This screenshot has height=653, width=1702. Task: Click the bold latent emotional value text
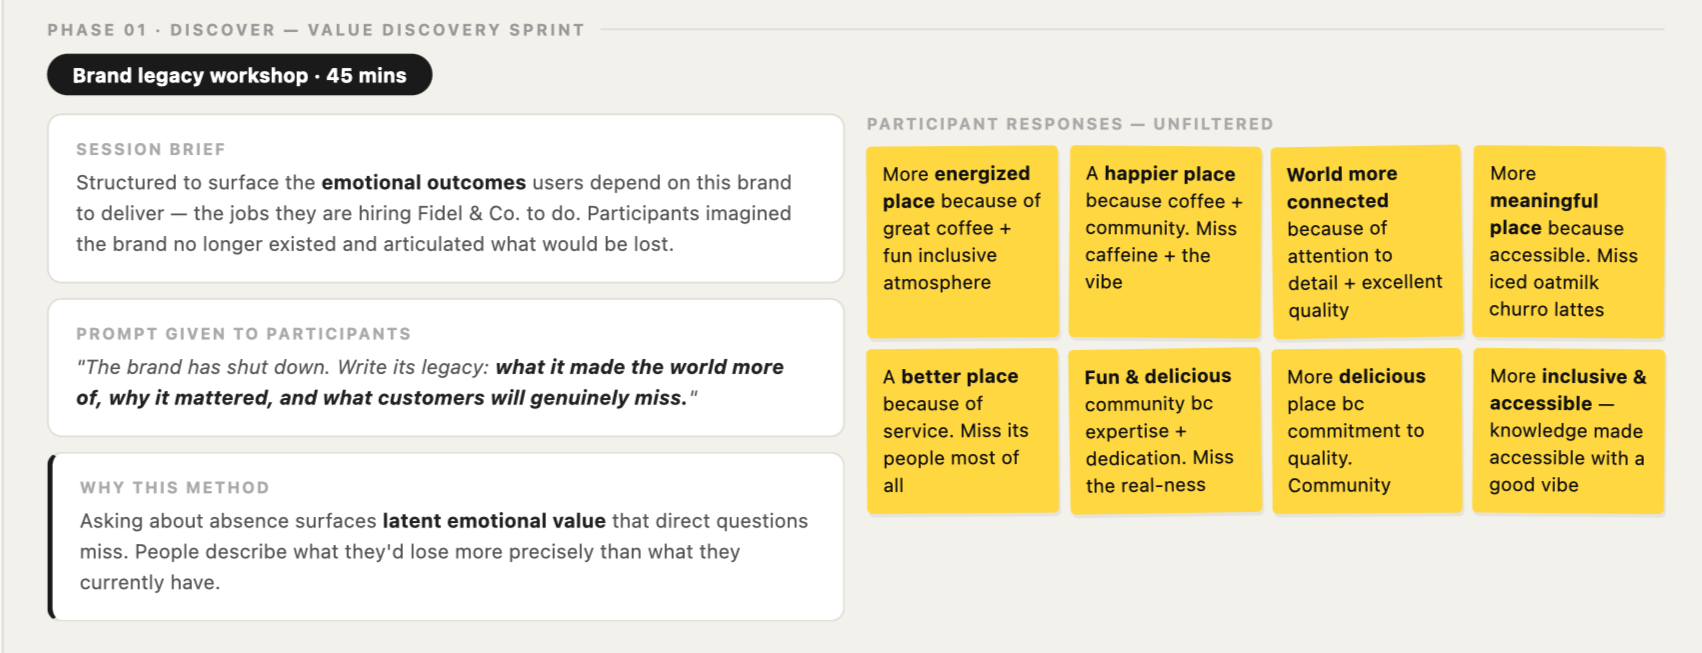point(494,521)
